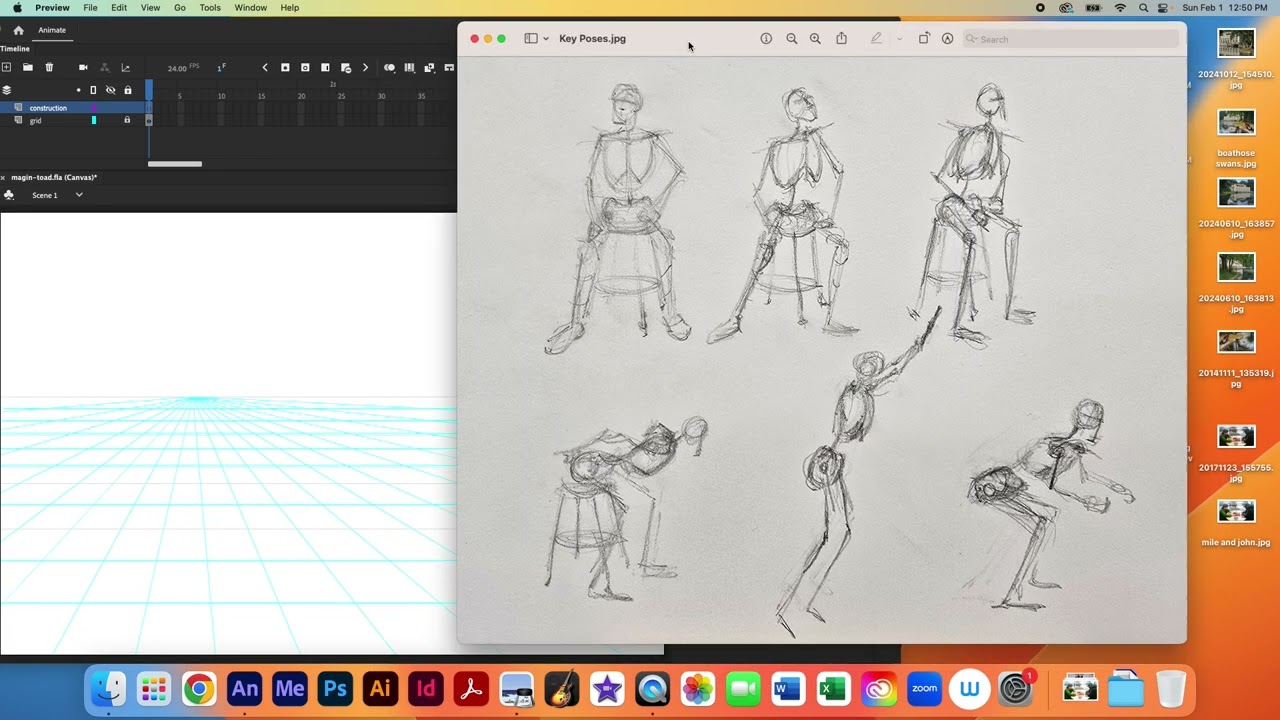Click frame 10 on timeline ruler

pyautogui.click(x=221, y=96)
